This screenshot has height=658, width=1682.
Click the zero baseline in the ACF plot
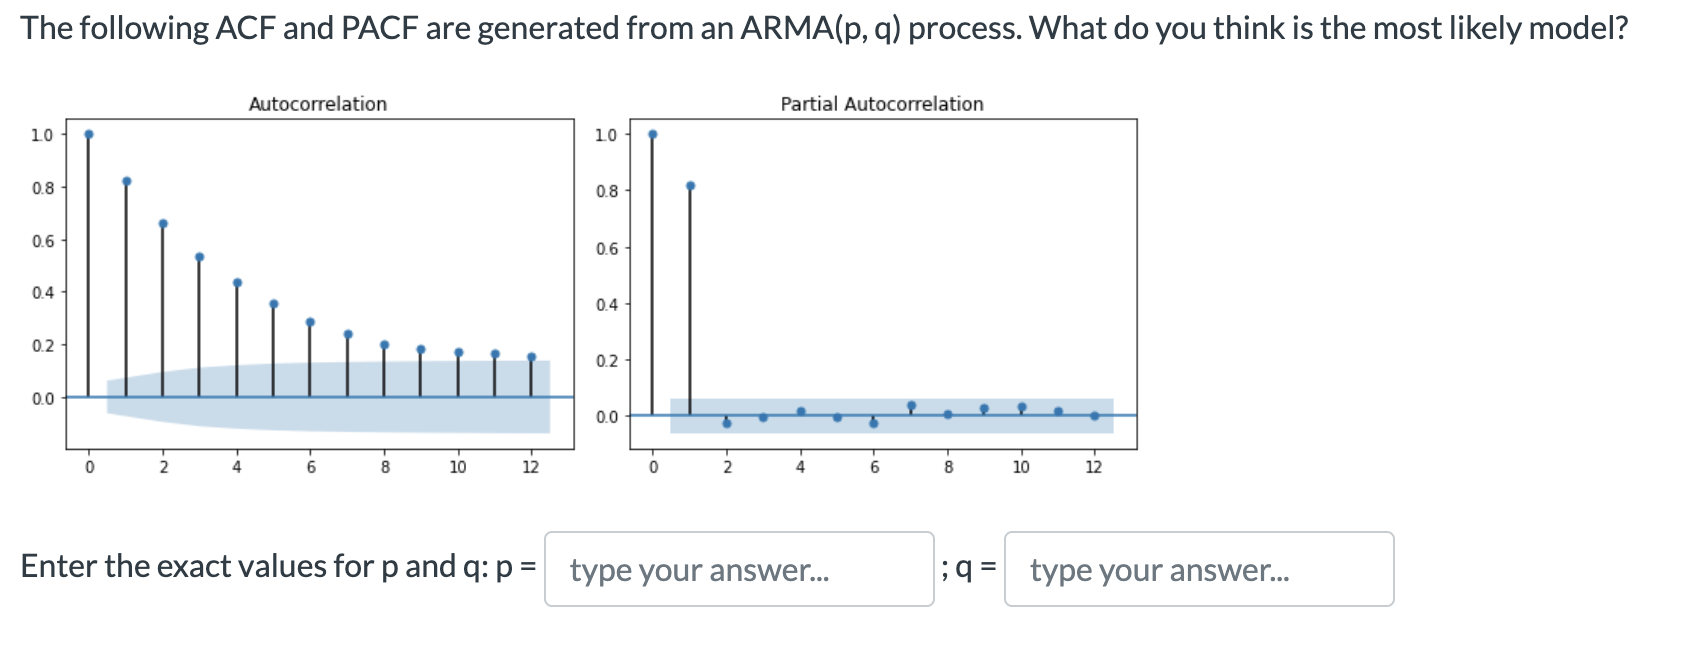[x=300, y=395]
